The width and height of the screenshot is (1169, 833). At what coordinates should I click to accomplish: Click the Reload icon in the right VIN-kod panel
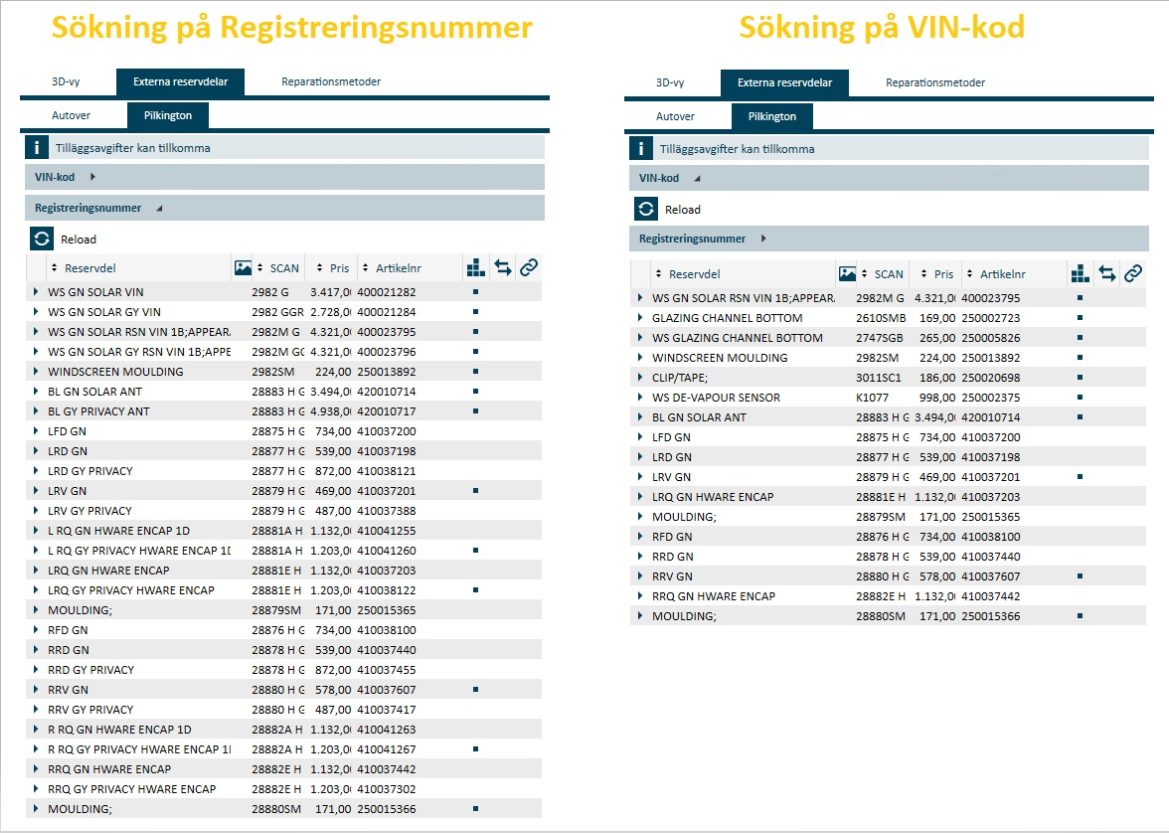click(646, 209)
